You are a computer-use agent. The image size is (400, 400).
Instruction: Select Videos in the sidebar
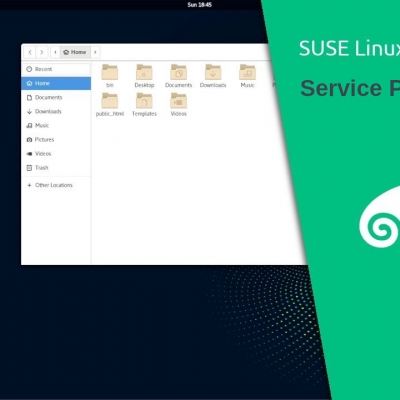pos(56,154)
